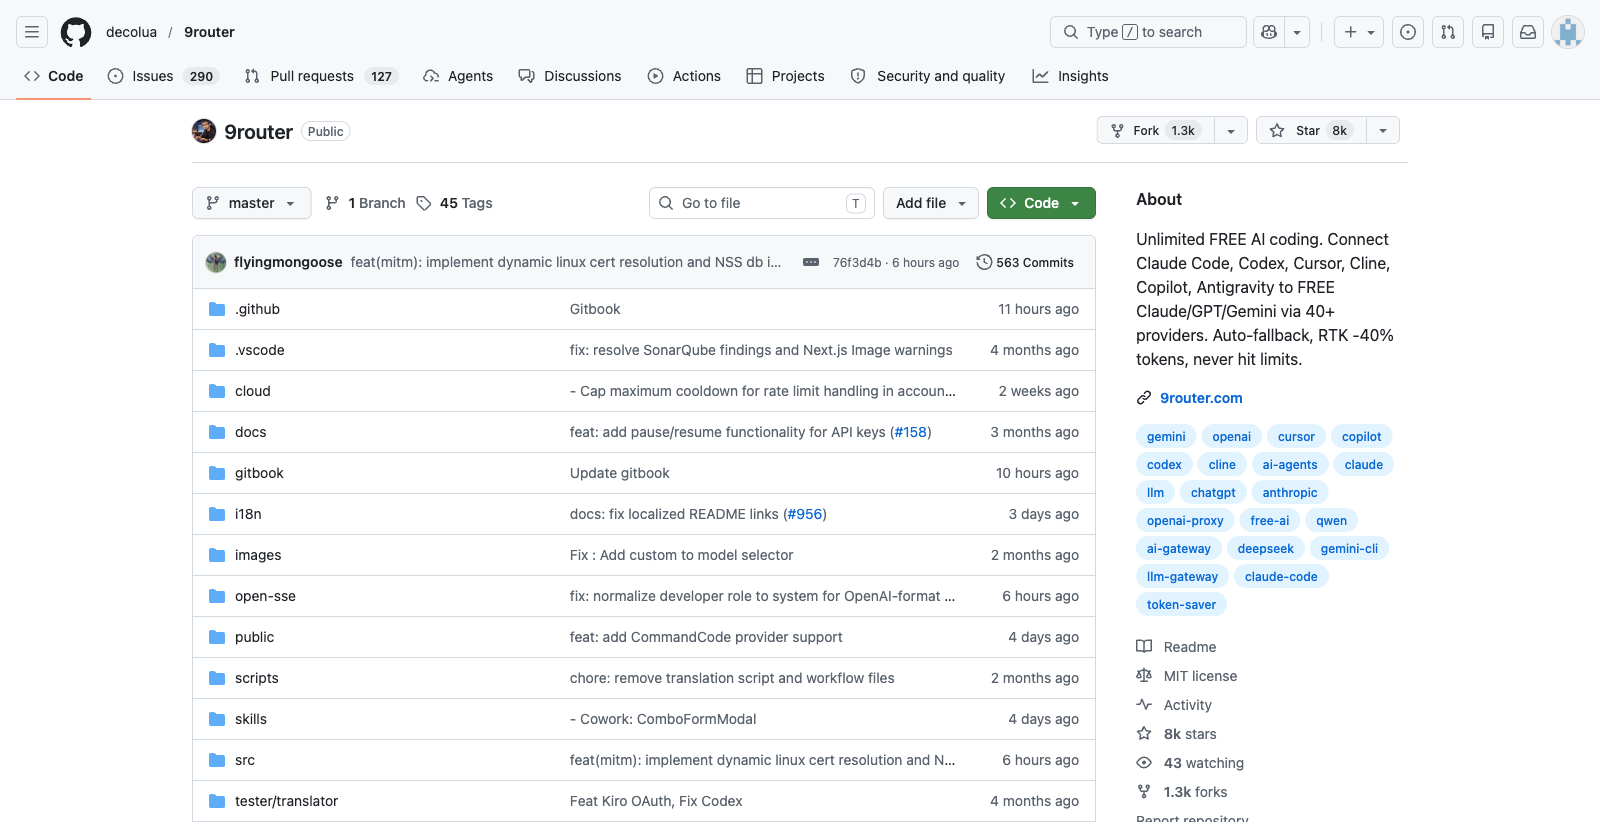The width and height of the screenshot is (1600, 822).
Task: Click the gemini topic tag
Action: tap(1166, 436)
